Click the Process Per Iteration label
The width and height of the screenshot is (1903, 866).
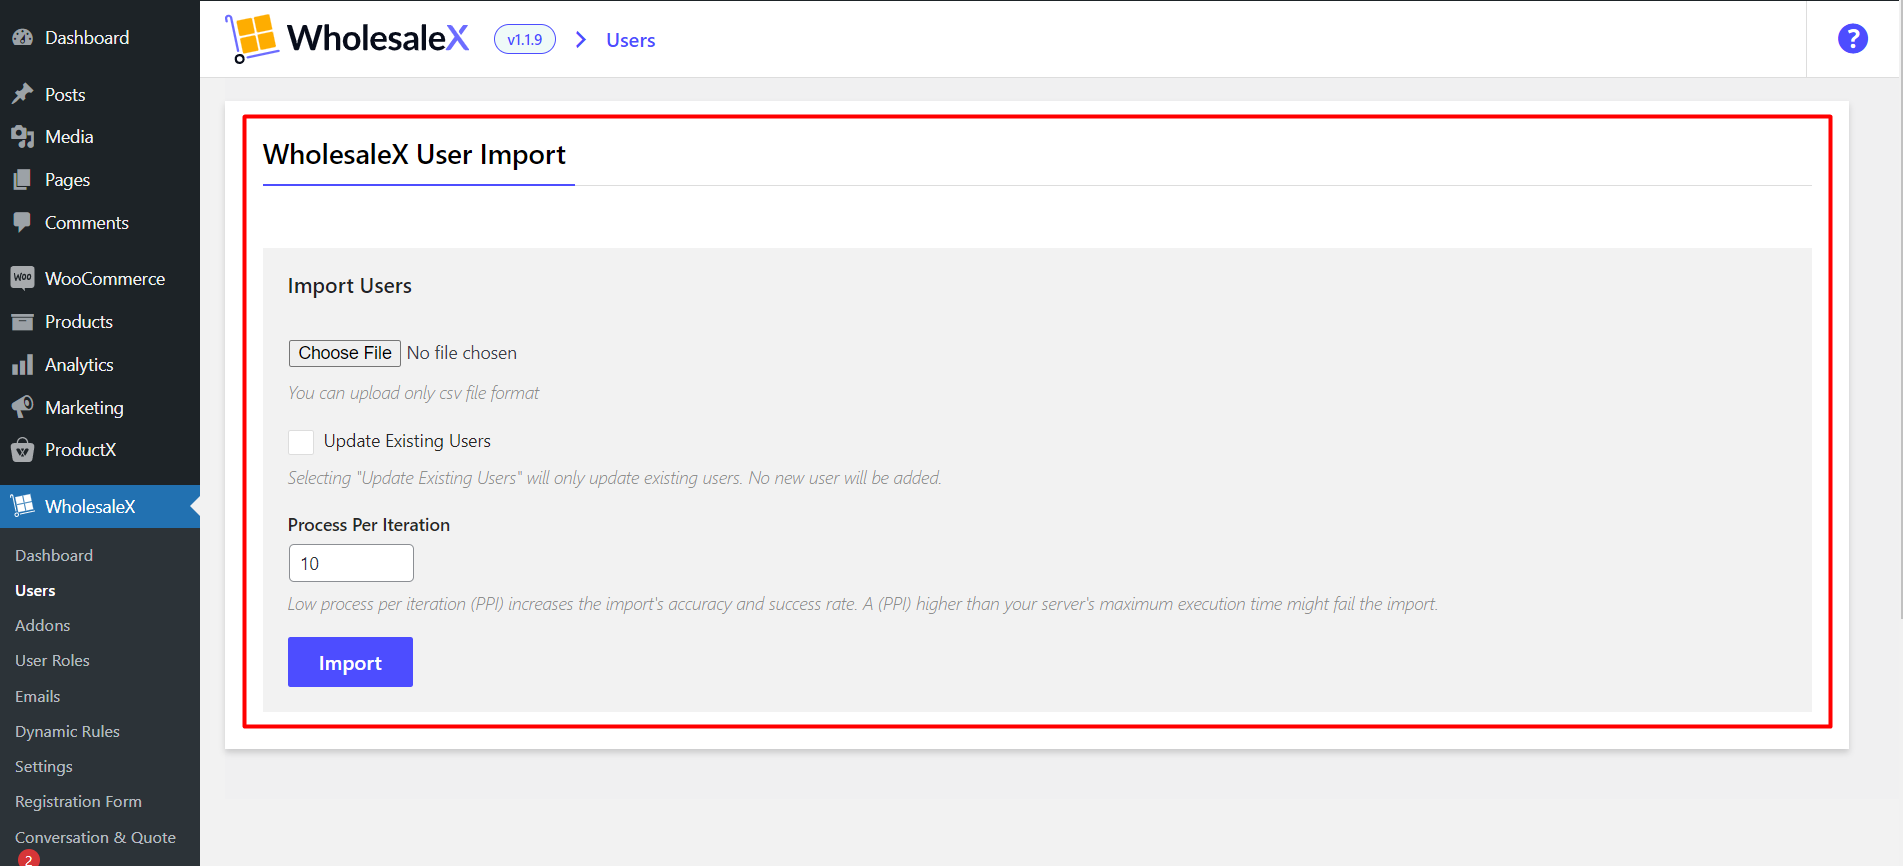click(x=369, y=525)
